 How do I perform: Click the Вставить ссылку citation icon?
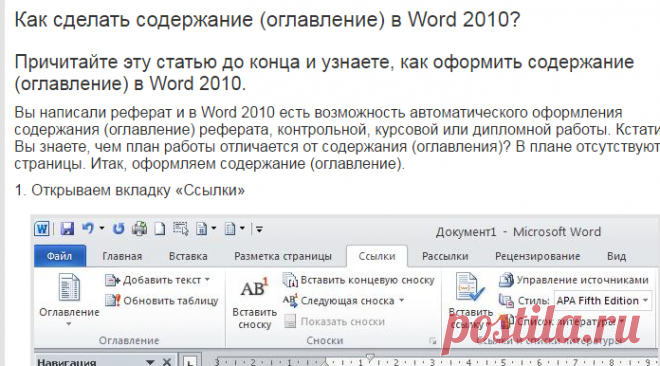470,287
